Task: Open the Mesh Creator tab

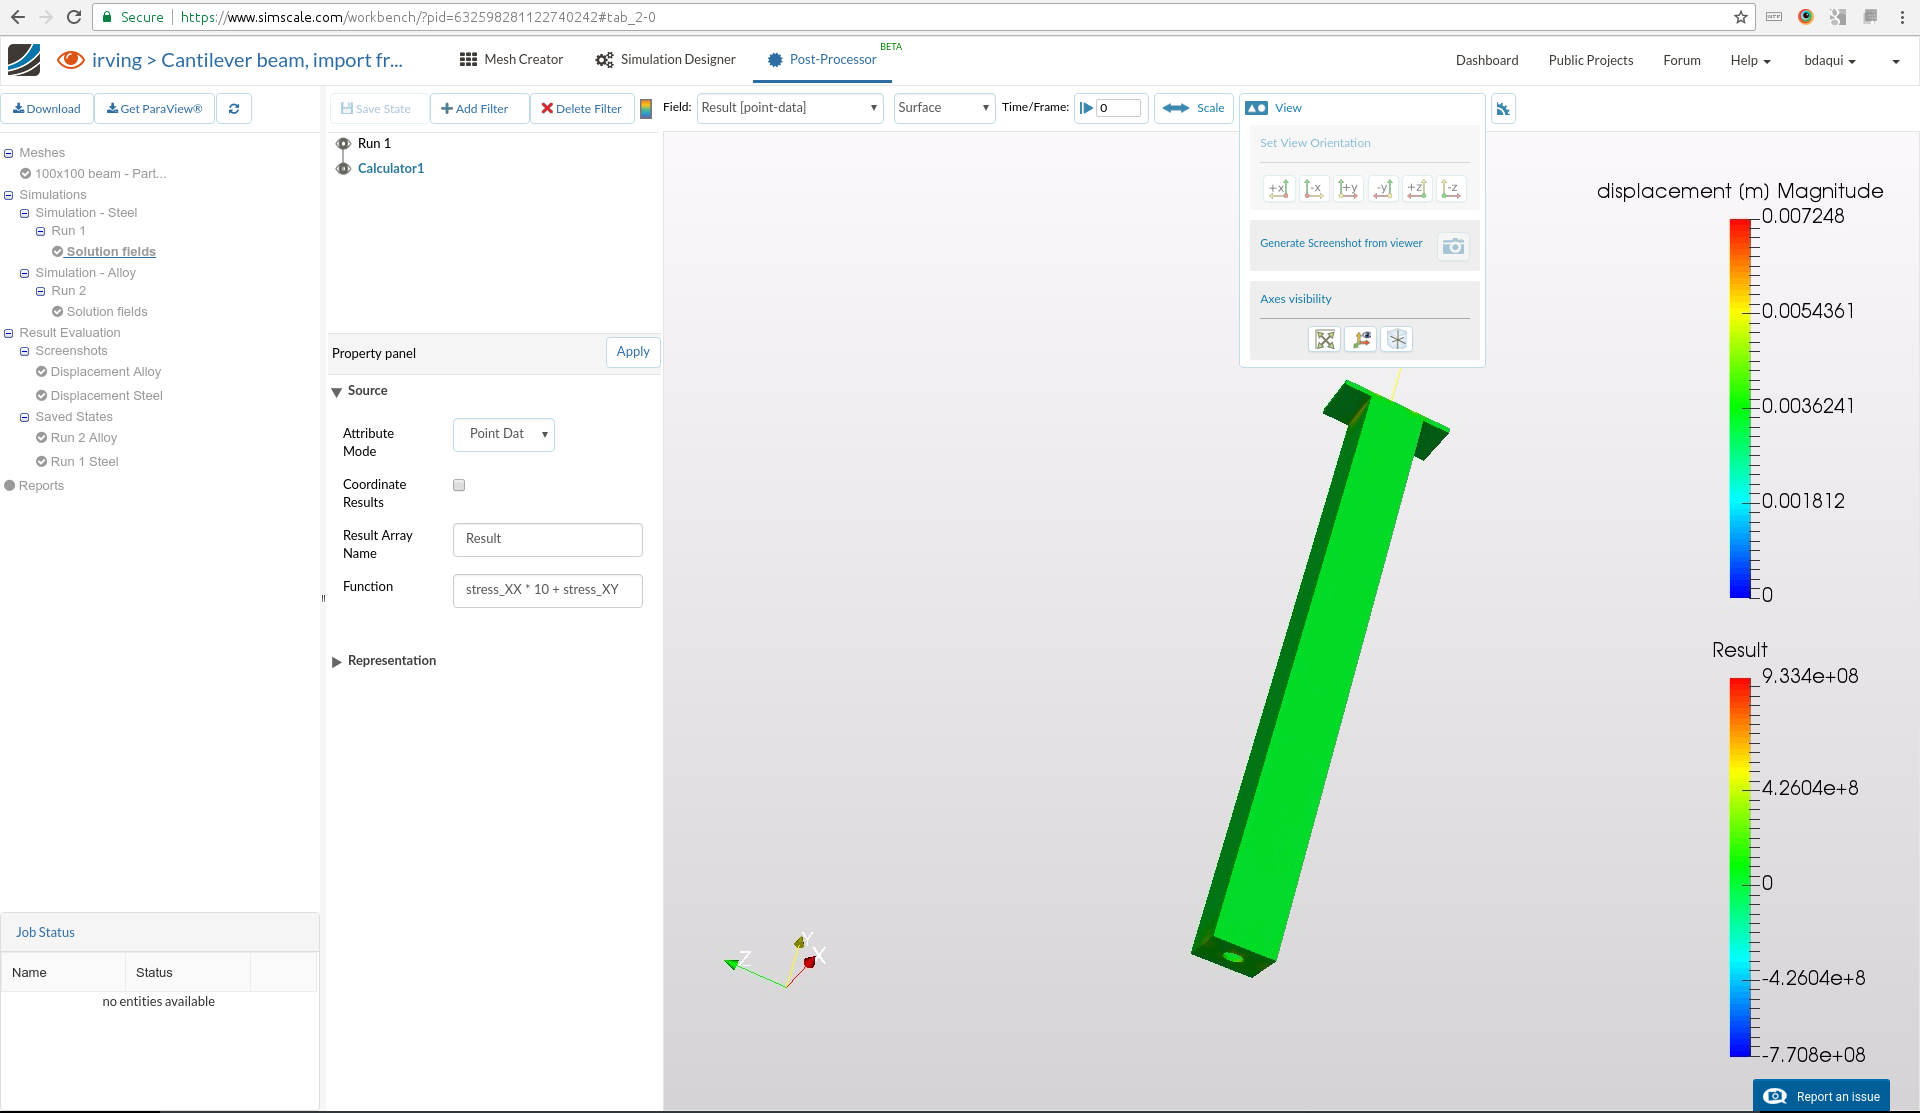Action: [511, 60]
